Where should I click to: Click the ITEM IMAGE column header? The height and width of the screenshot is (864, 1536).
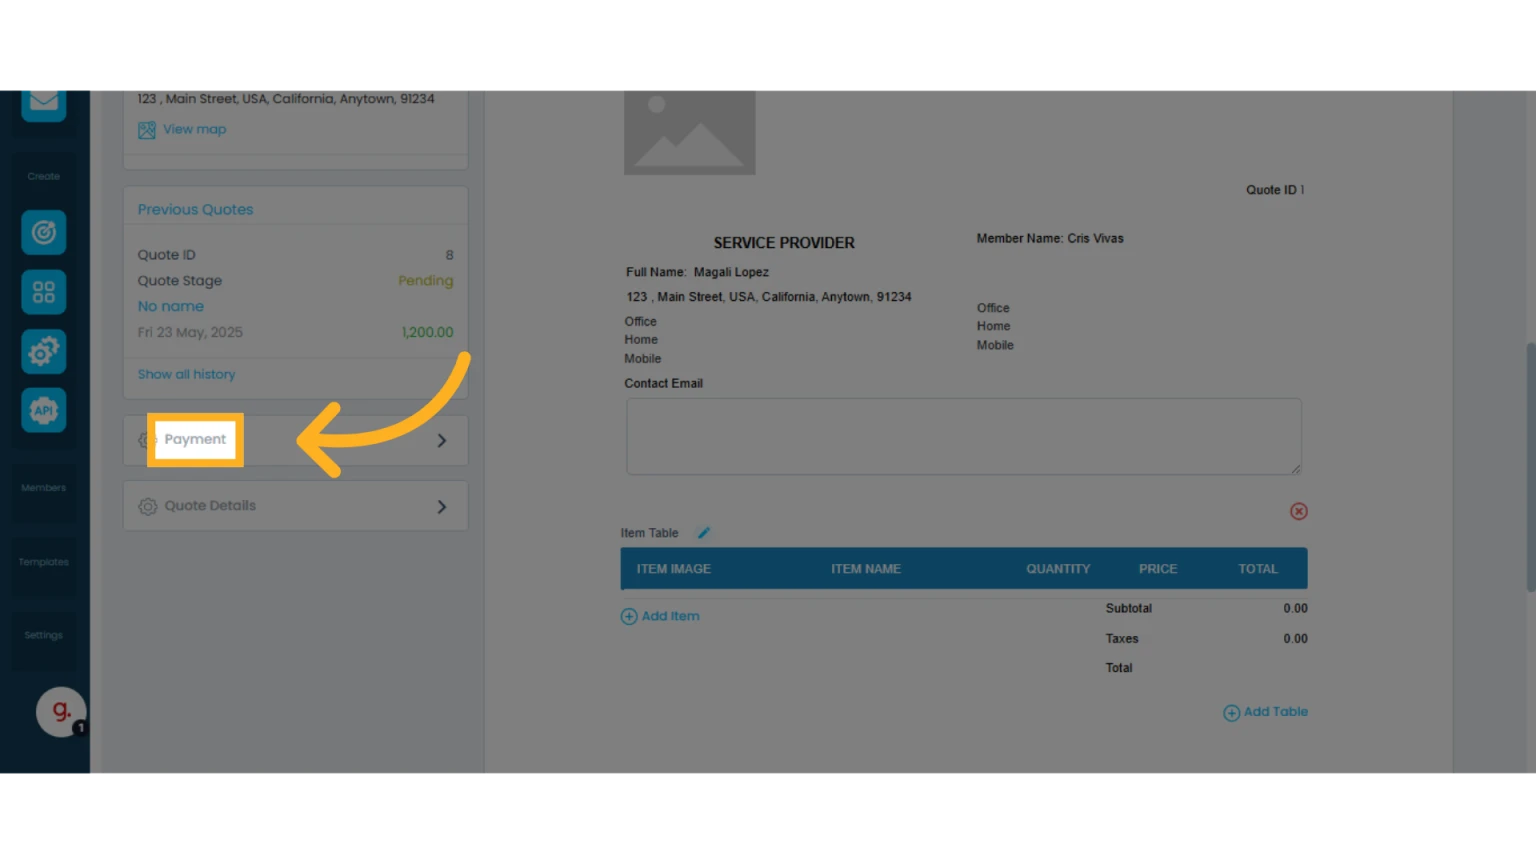click(674, 569)
